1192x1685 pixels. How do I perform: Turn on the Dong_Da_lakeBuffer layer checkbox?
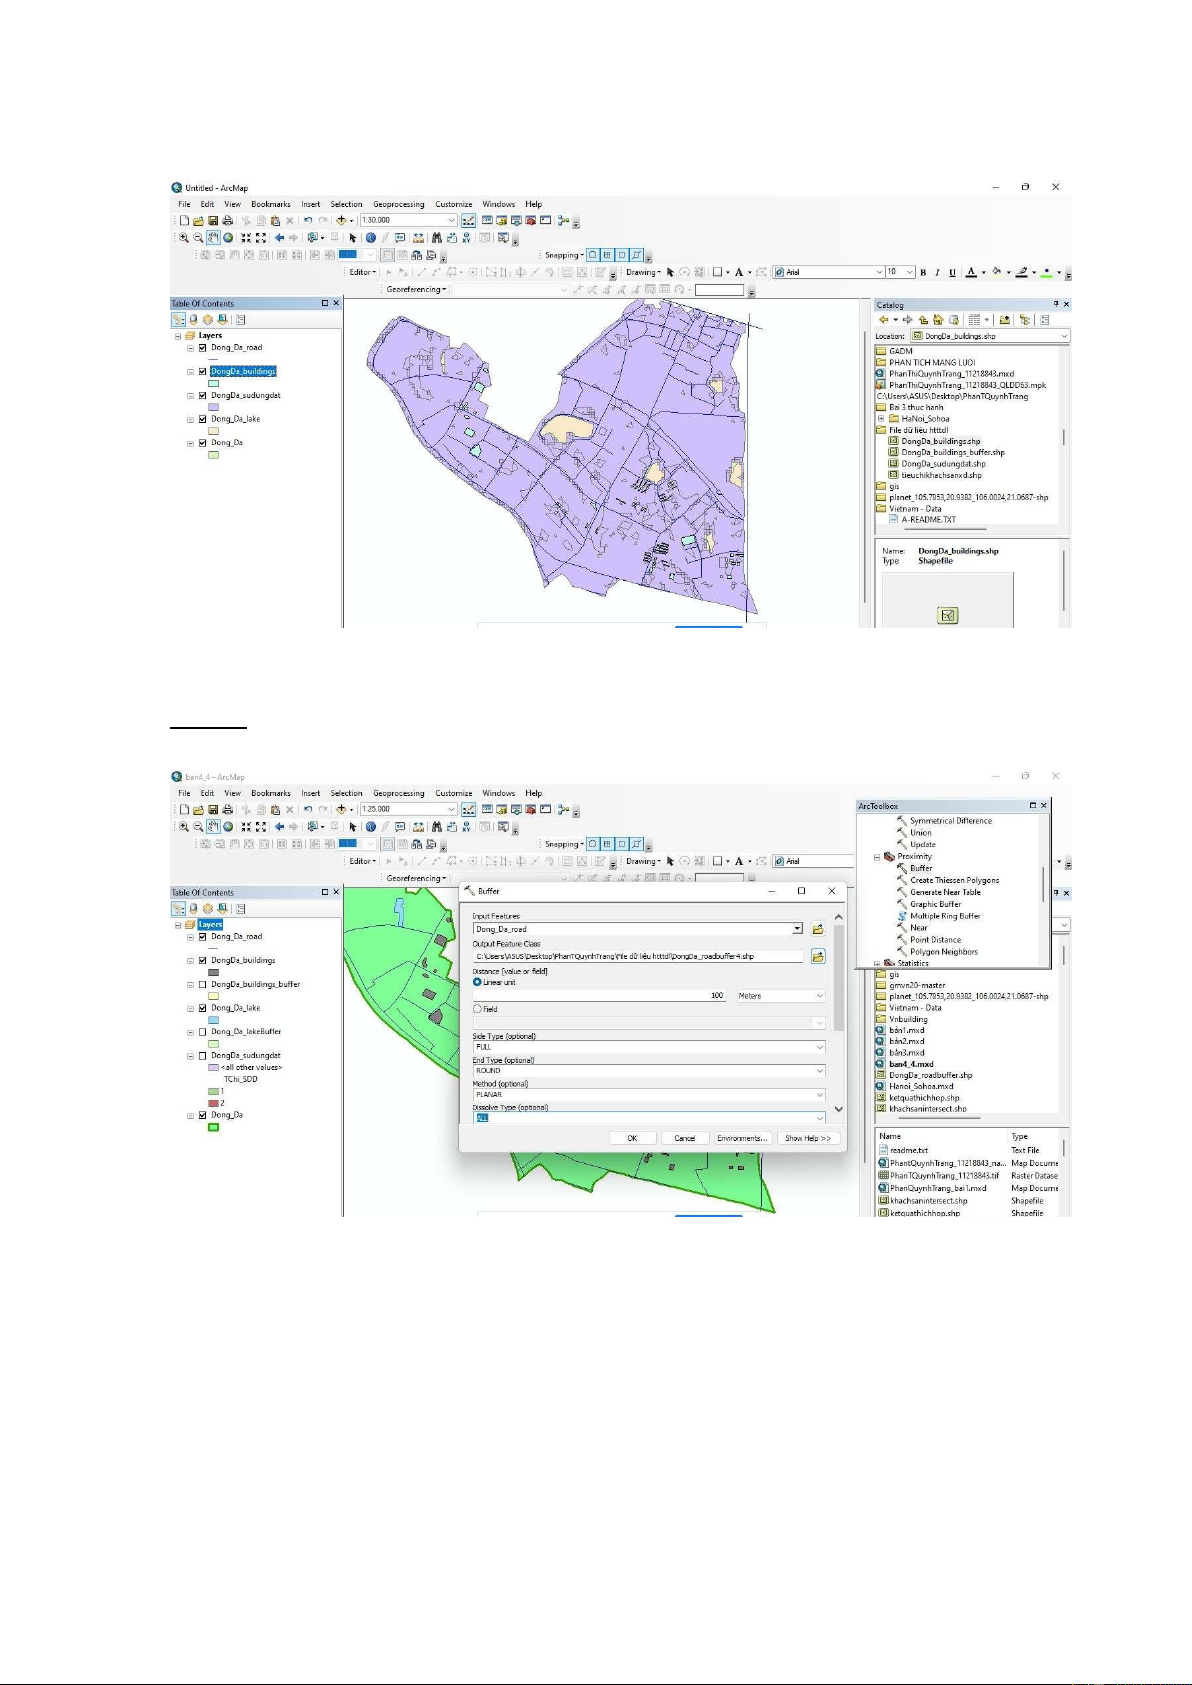tap(203, 1032)
